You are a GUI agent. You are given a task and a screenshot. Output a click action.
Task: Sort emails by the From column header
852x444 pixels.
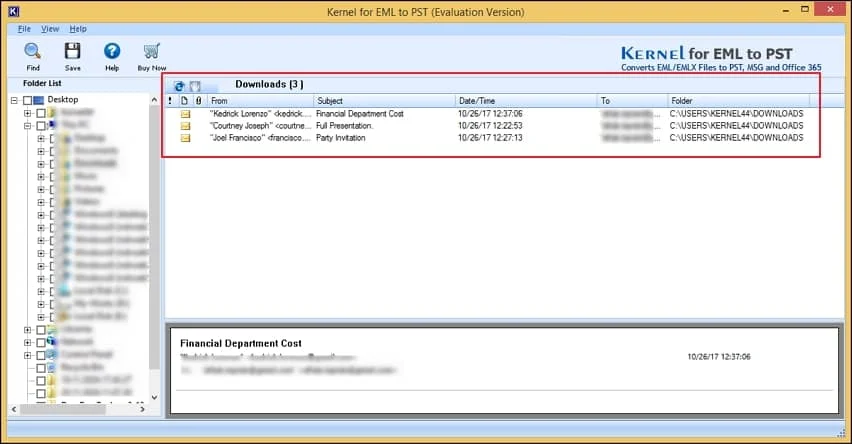pos(260,101)
